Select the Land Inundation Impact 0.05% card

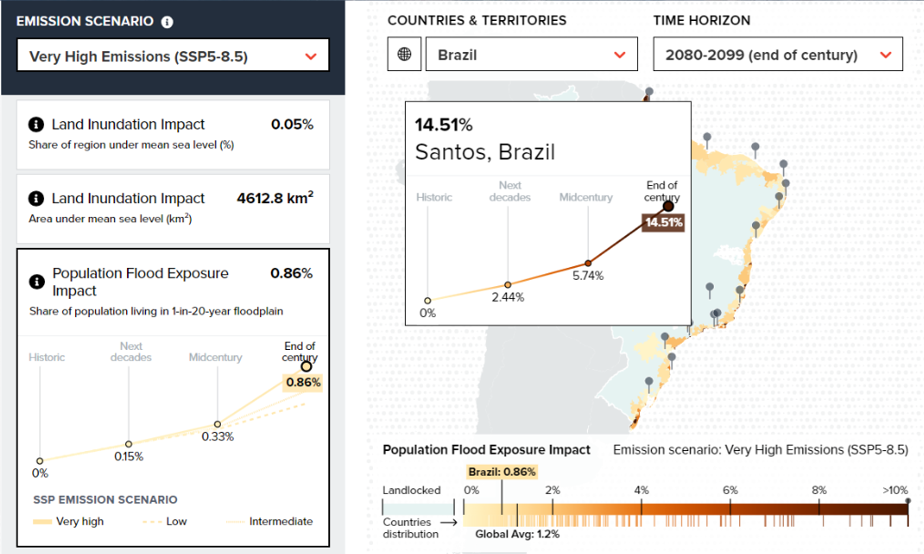(173, 134)
